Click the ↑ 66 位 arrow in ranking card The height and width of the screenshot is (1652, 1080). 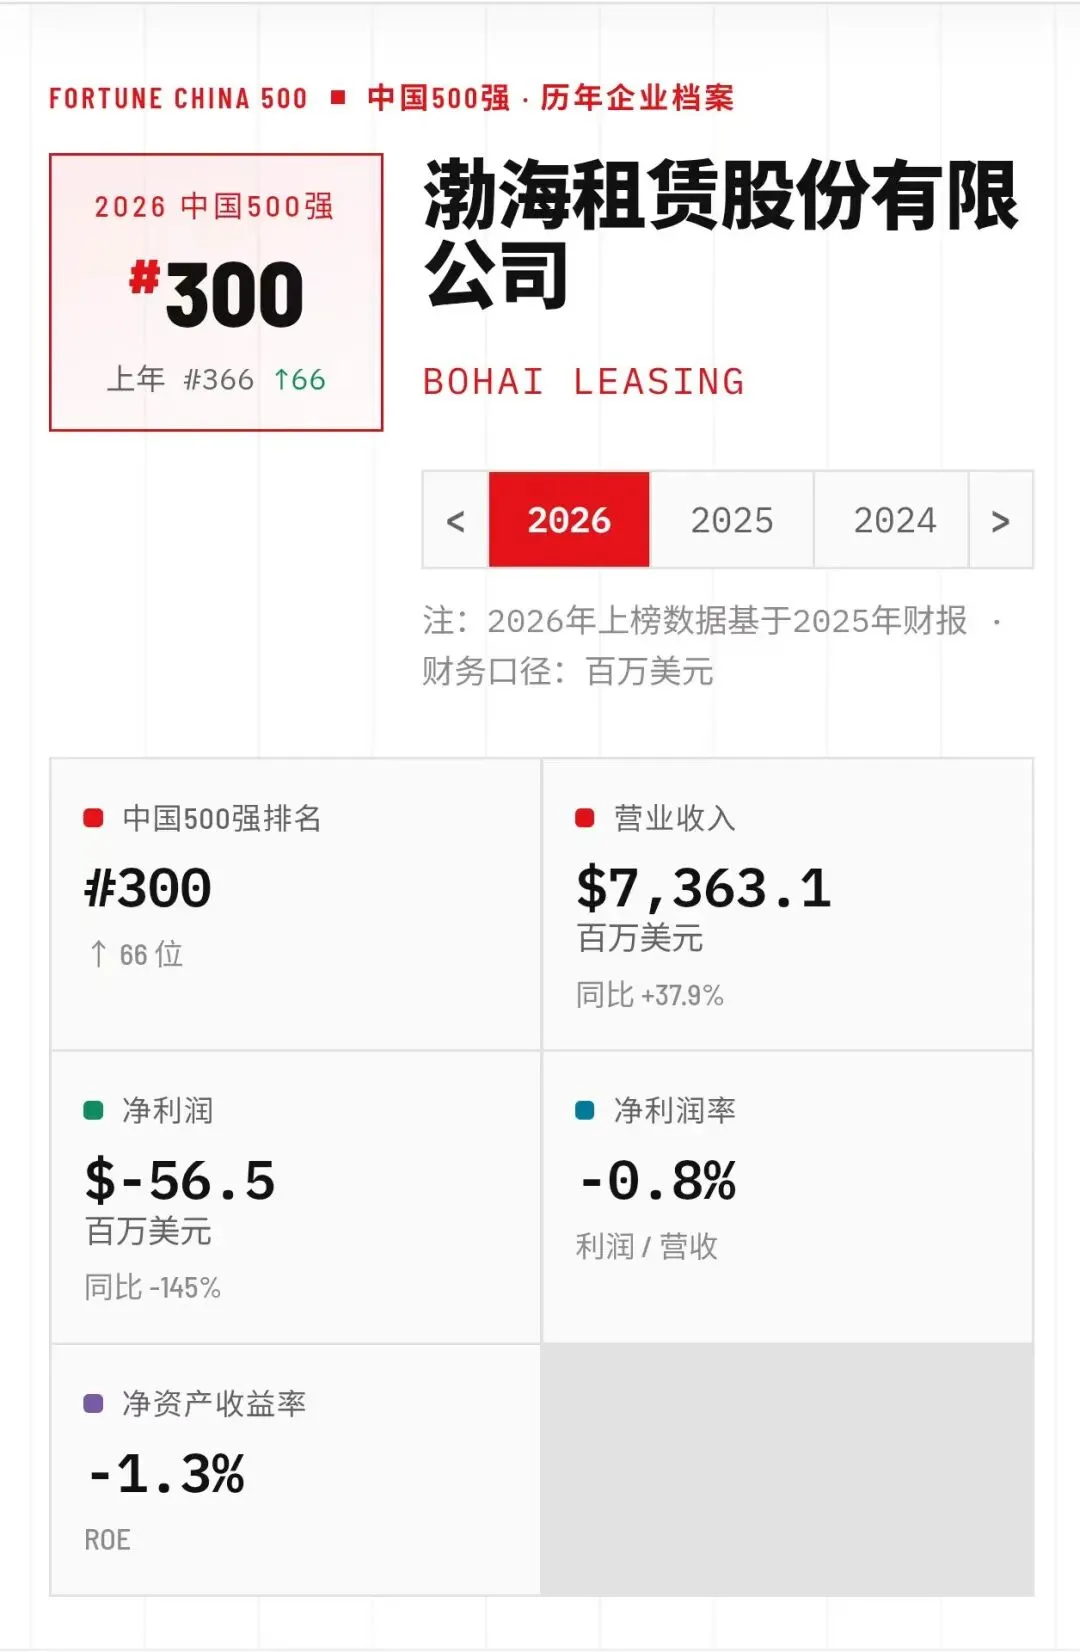(98, 954)
